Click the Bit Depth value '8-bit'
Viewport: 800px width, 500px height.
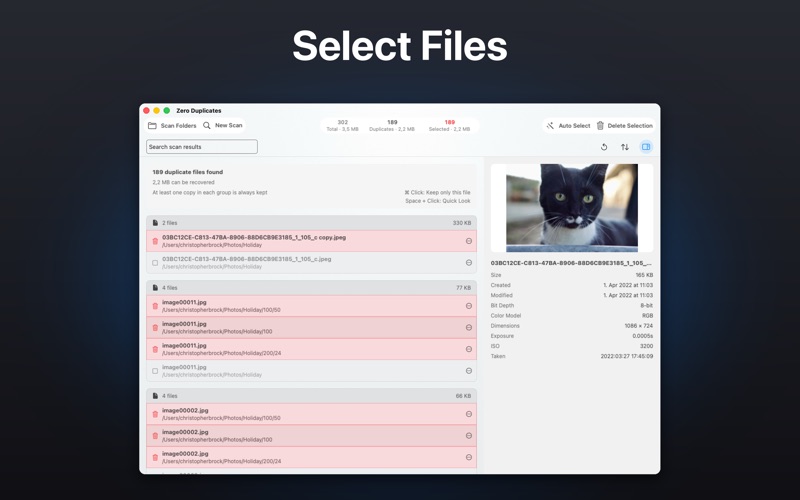[646, 305]
